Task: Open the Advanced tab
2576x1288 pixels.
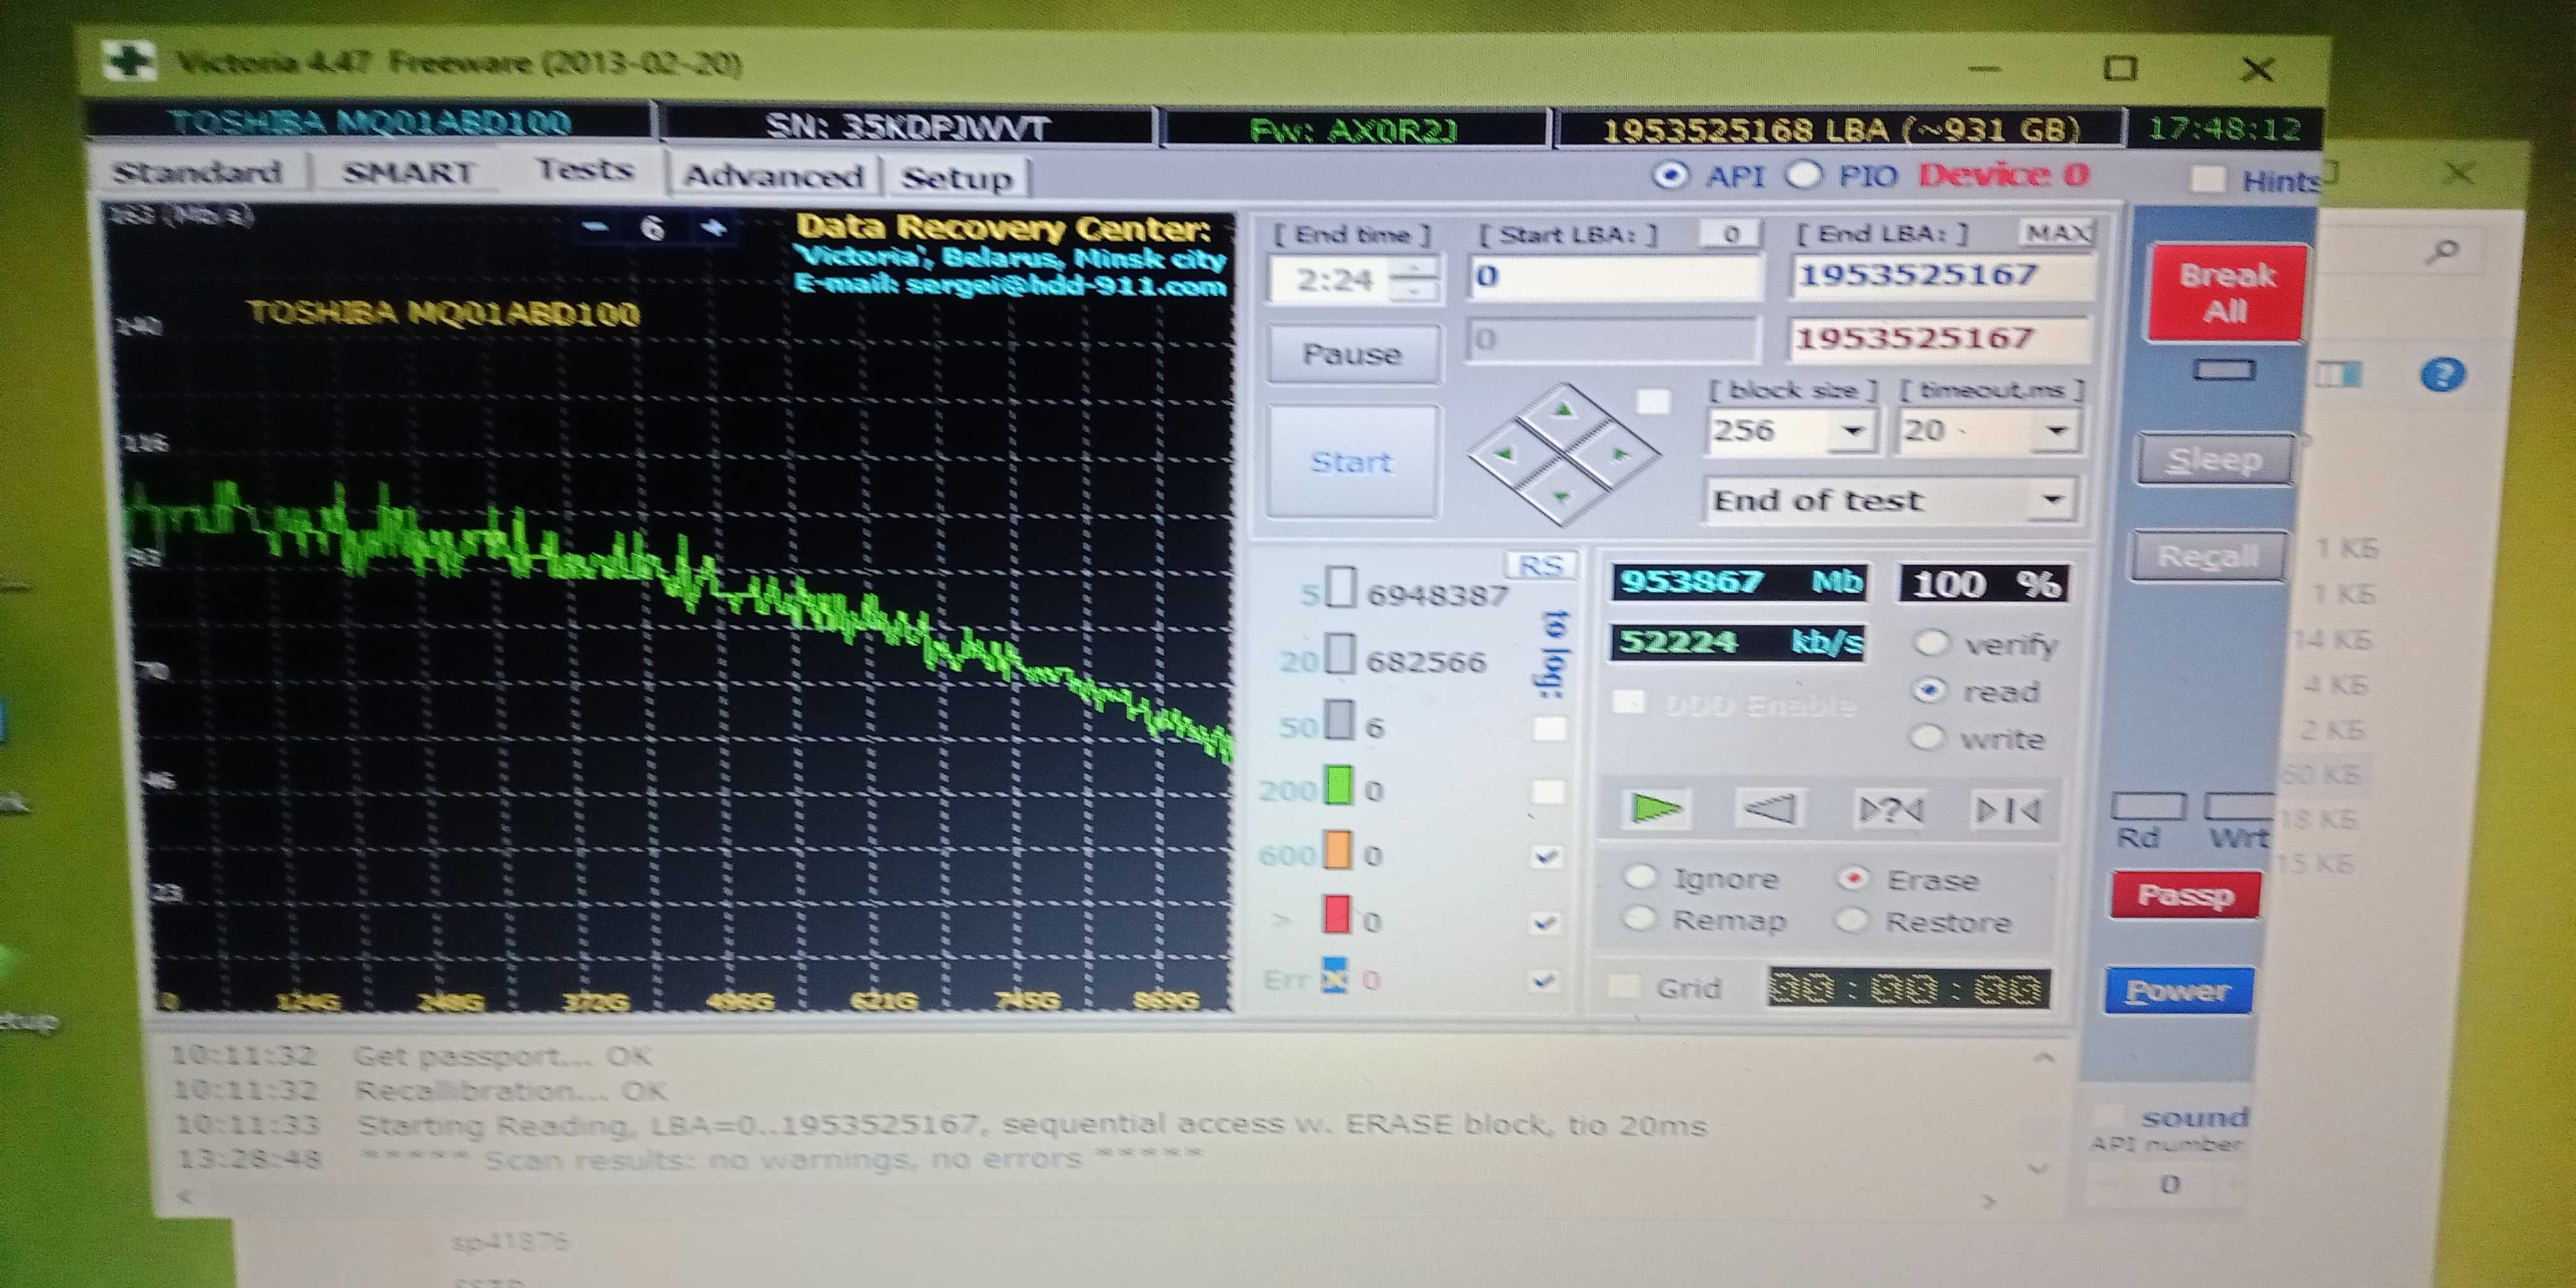Action: pos(773,177)
